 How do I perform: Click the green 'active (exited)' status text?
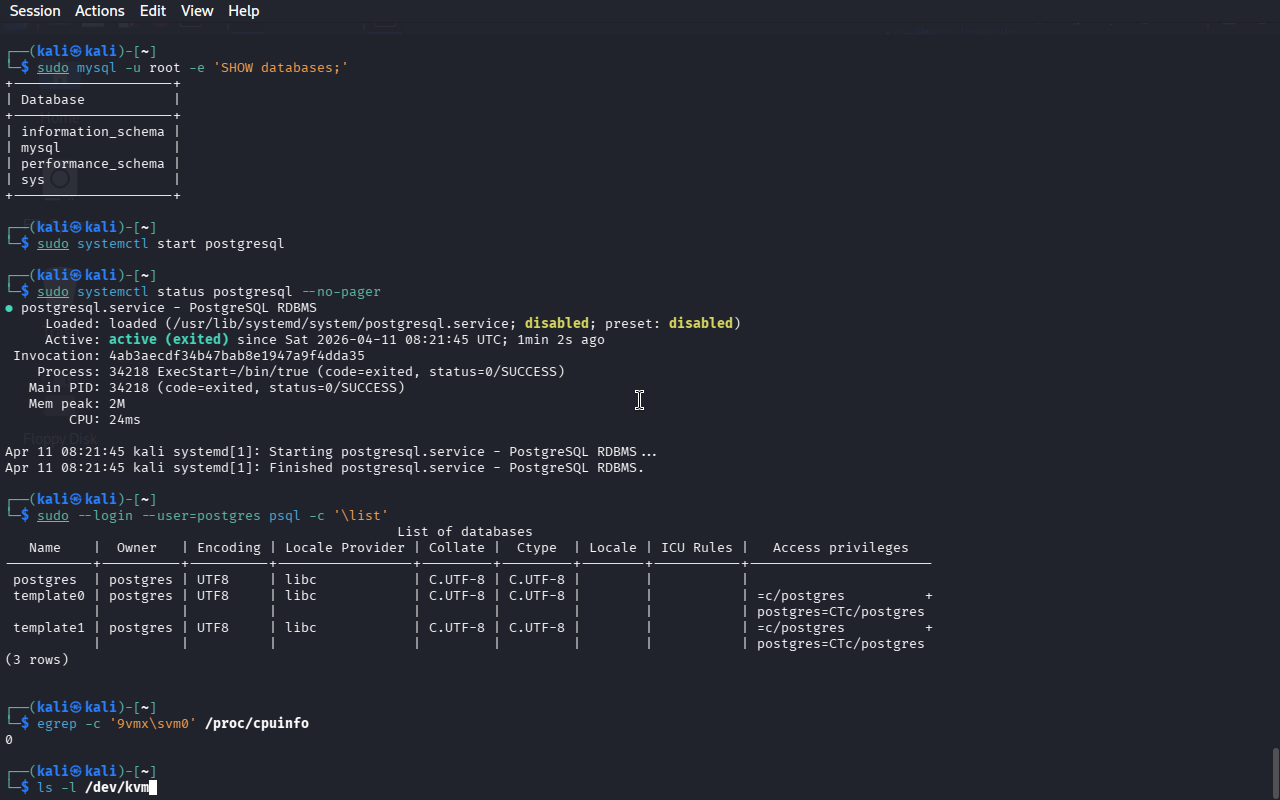(168, 340)
